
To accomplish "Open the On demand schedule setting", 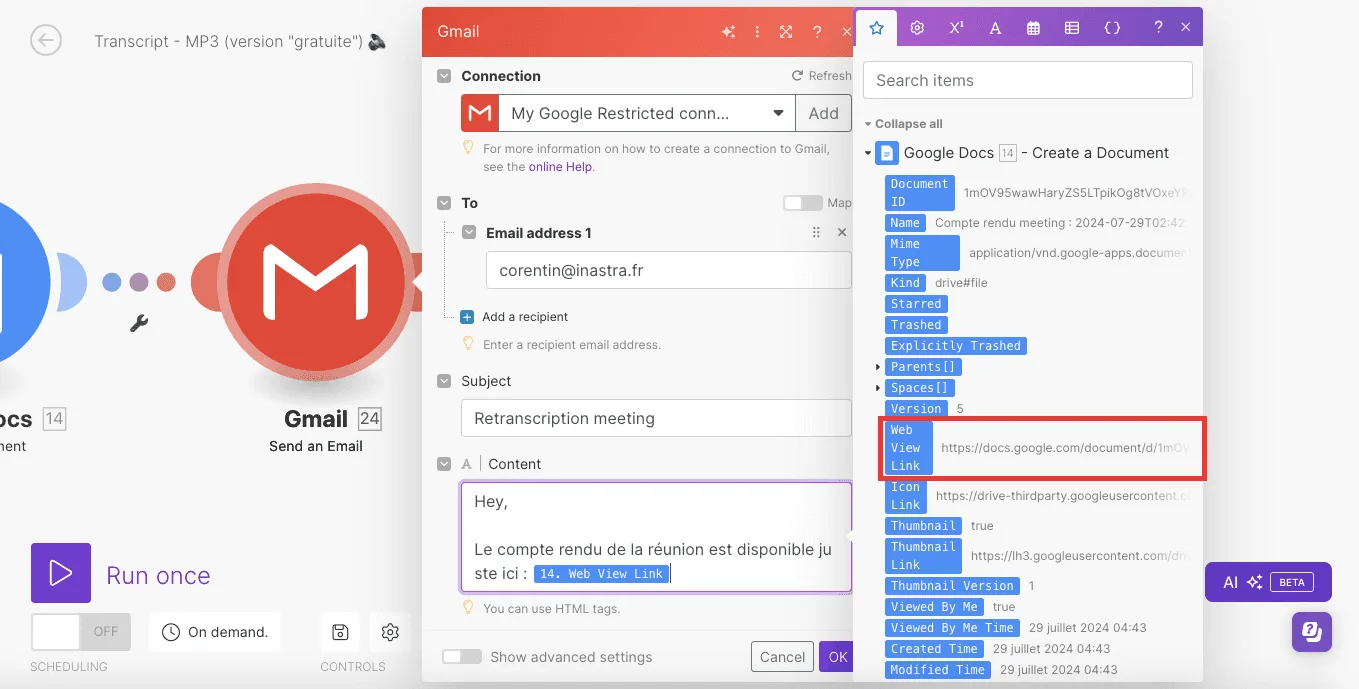I will (215, 632).
